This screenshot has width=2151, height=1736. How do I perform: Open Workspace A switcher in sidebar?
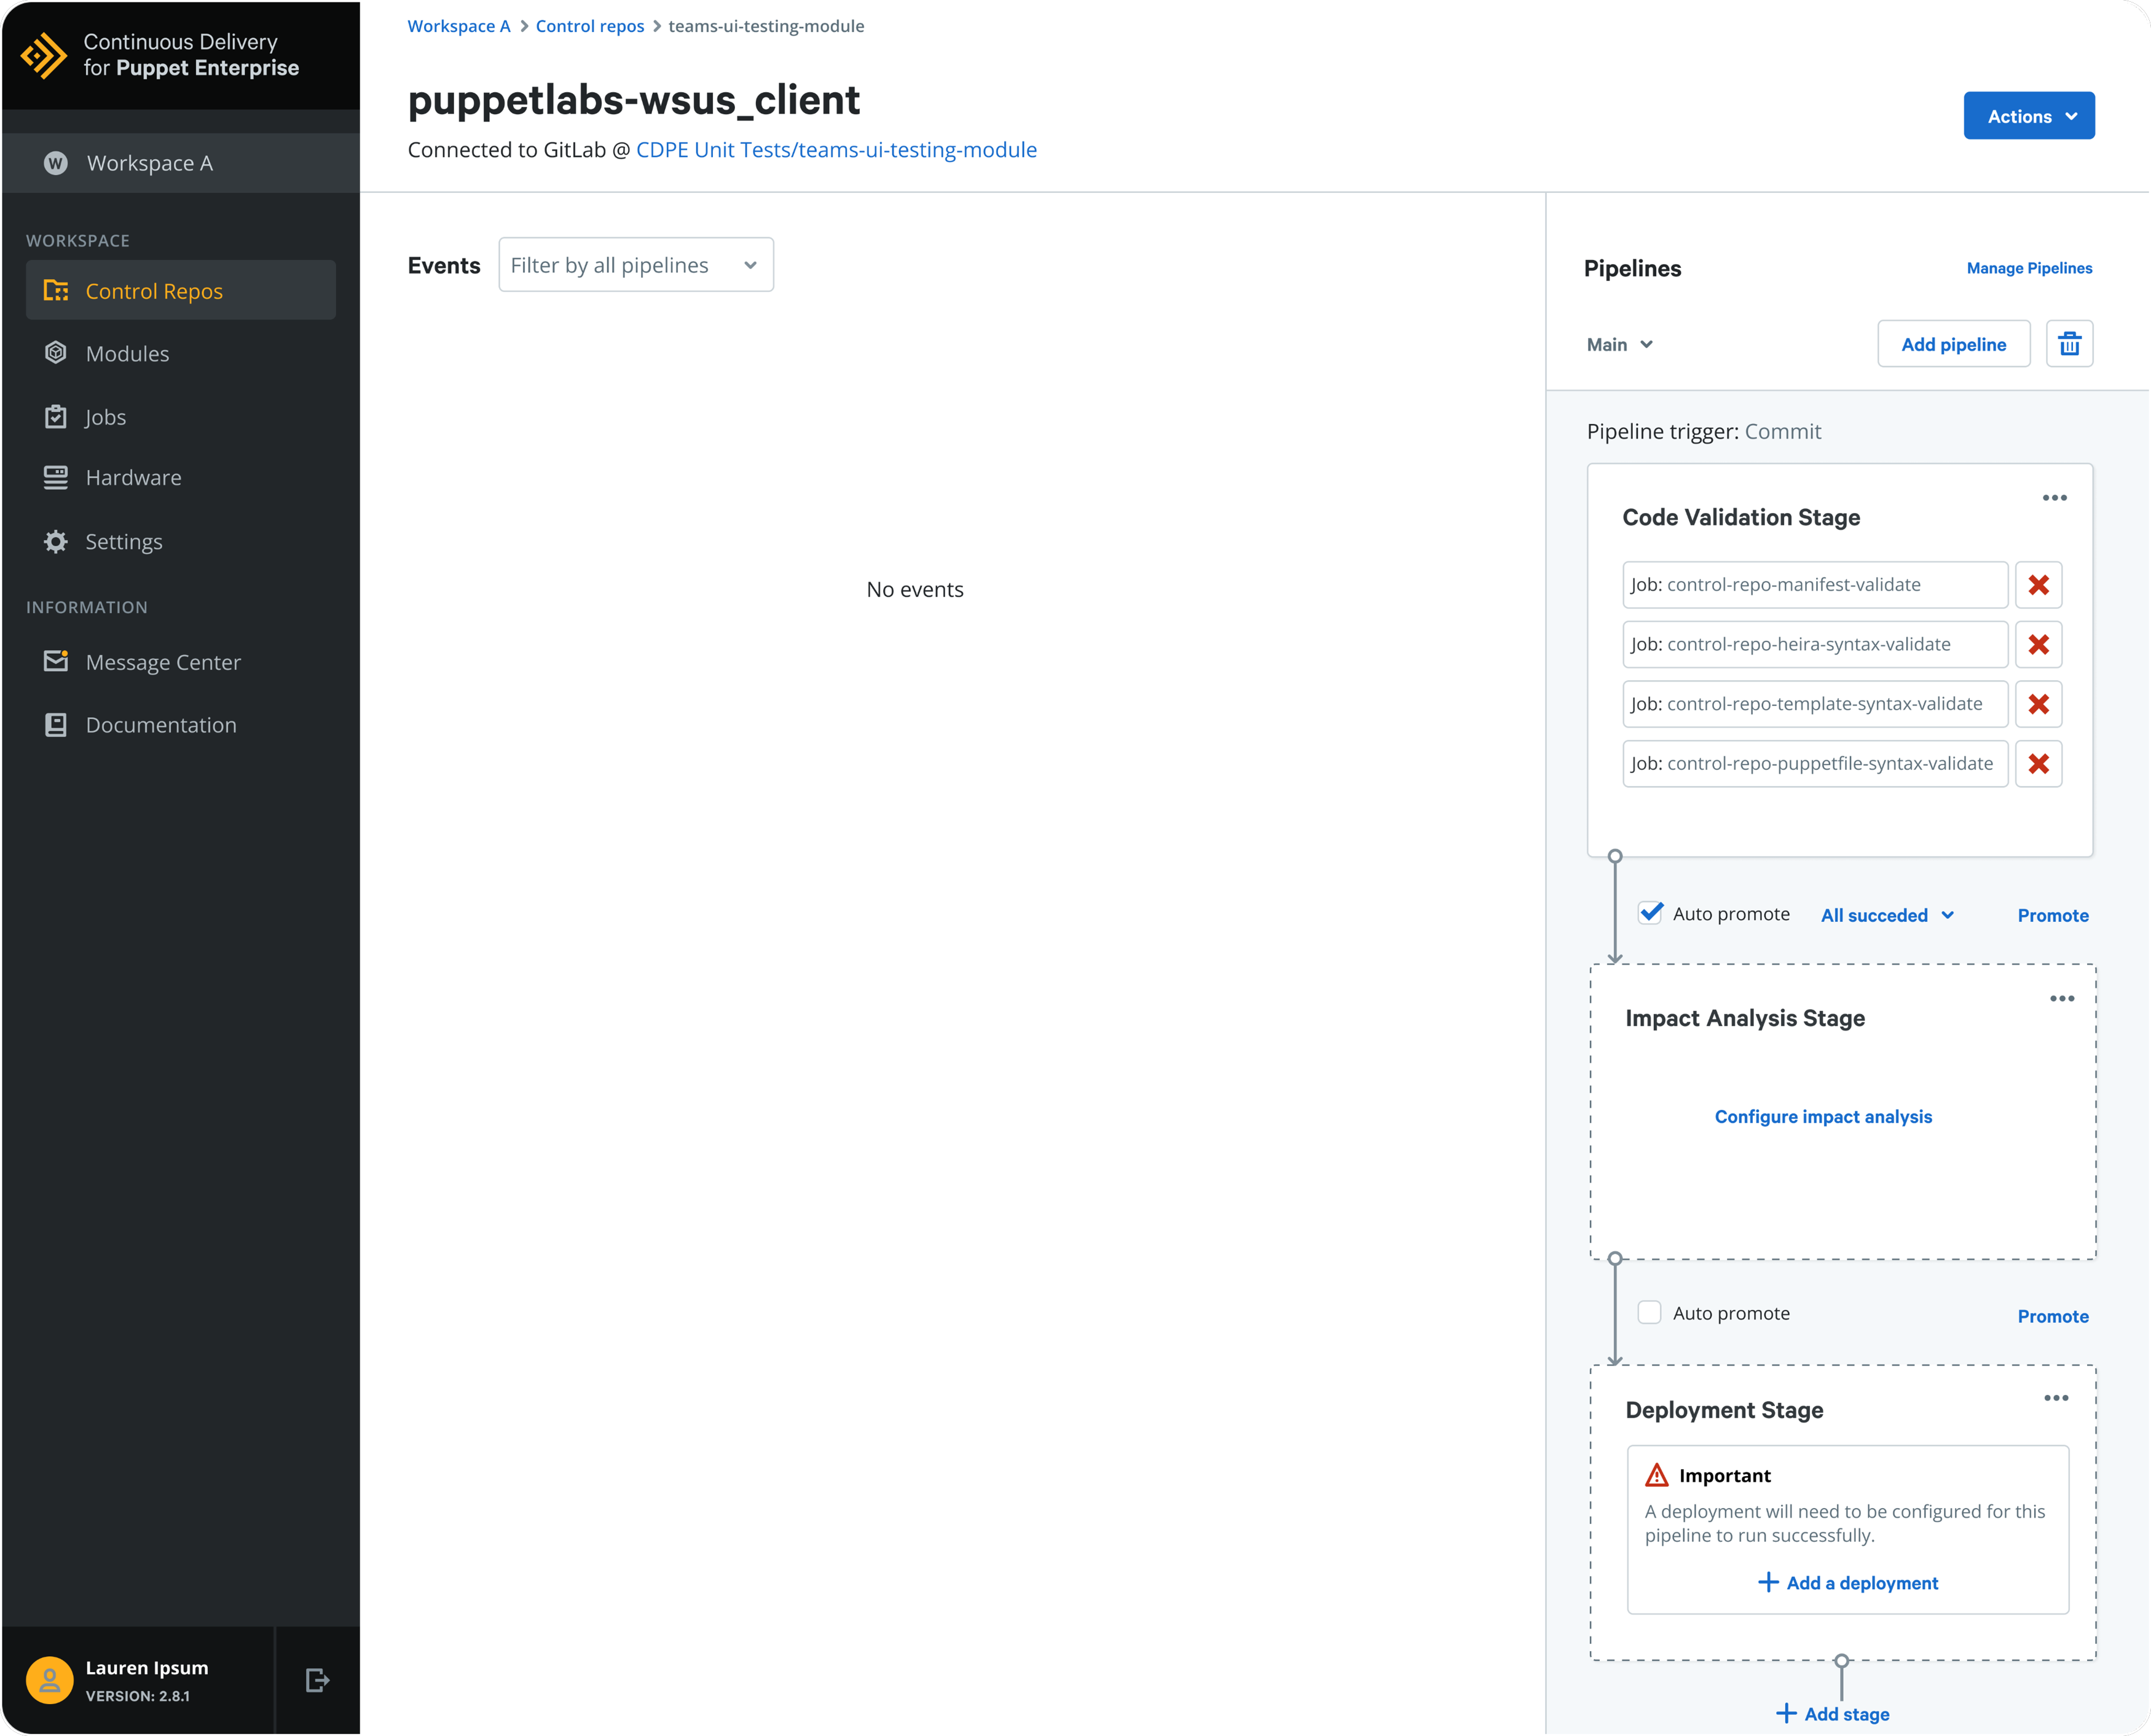point(181,163)
